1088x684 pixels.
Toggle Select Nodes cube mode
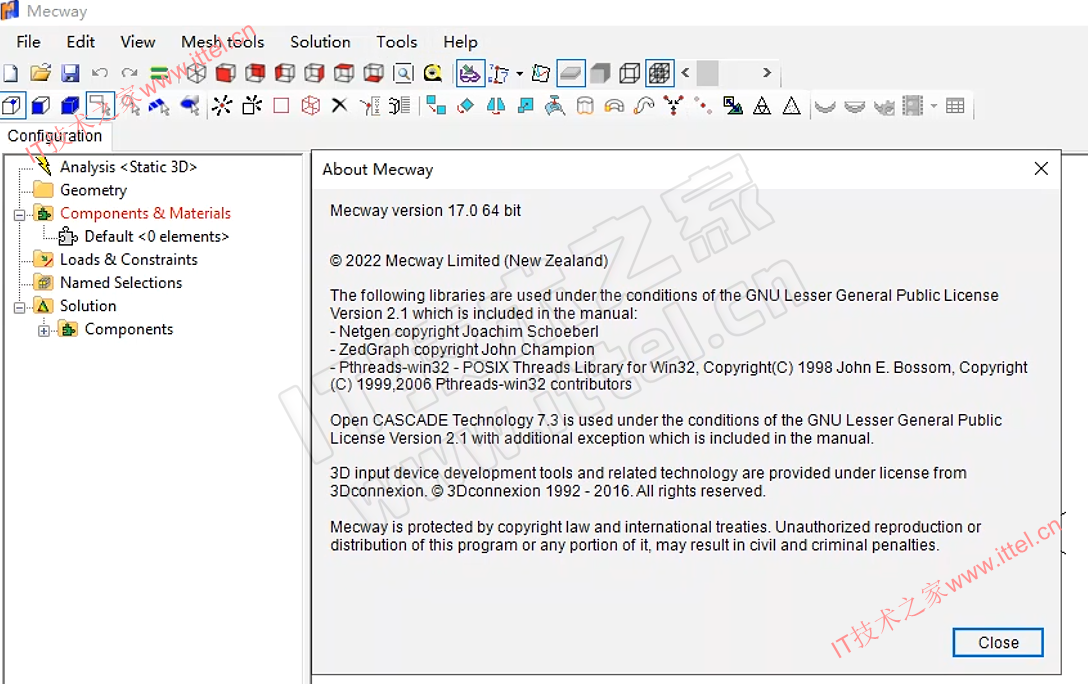12,105
